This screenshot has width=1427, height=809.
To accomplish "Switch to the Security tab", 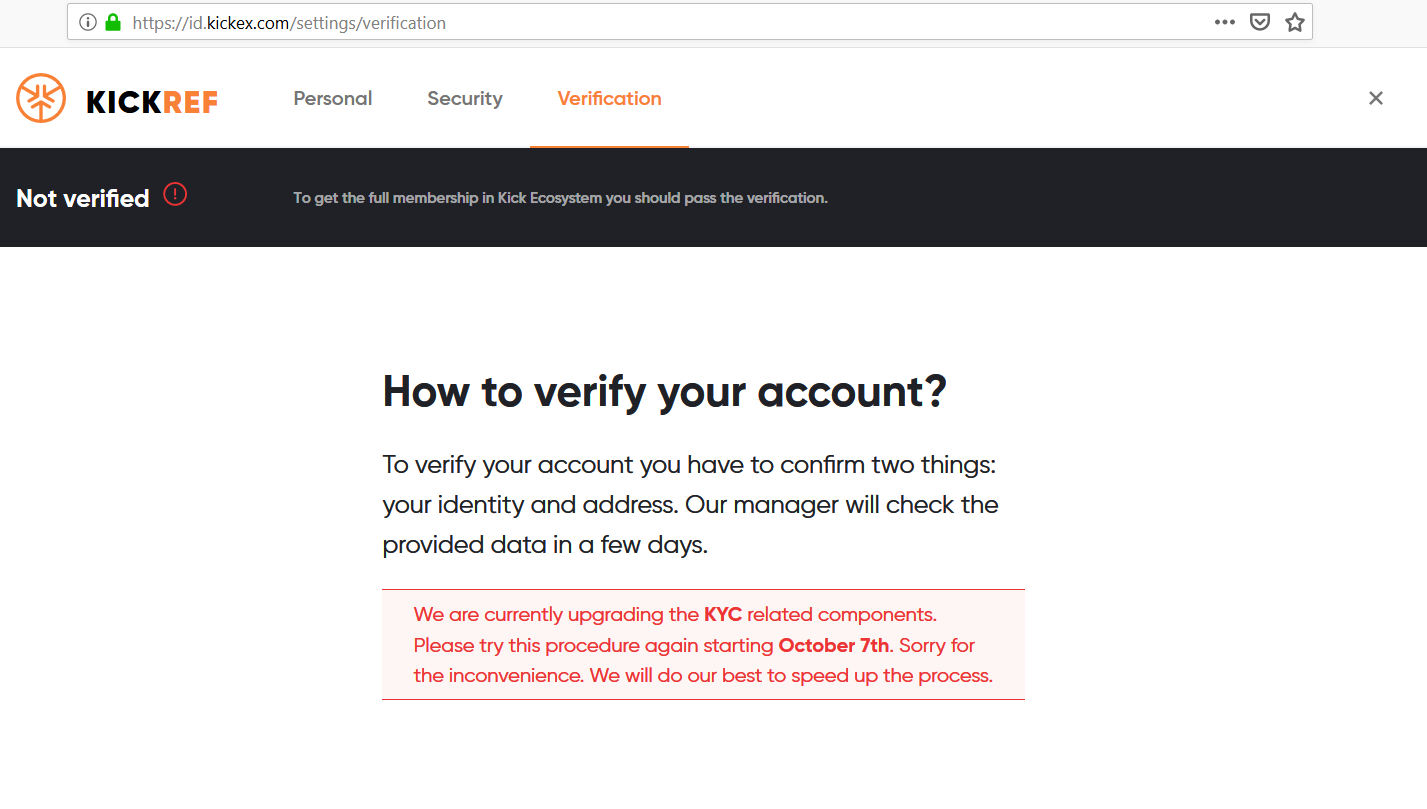I will (465, 98).
